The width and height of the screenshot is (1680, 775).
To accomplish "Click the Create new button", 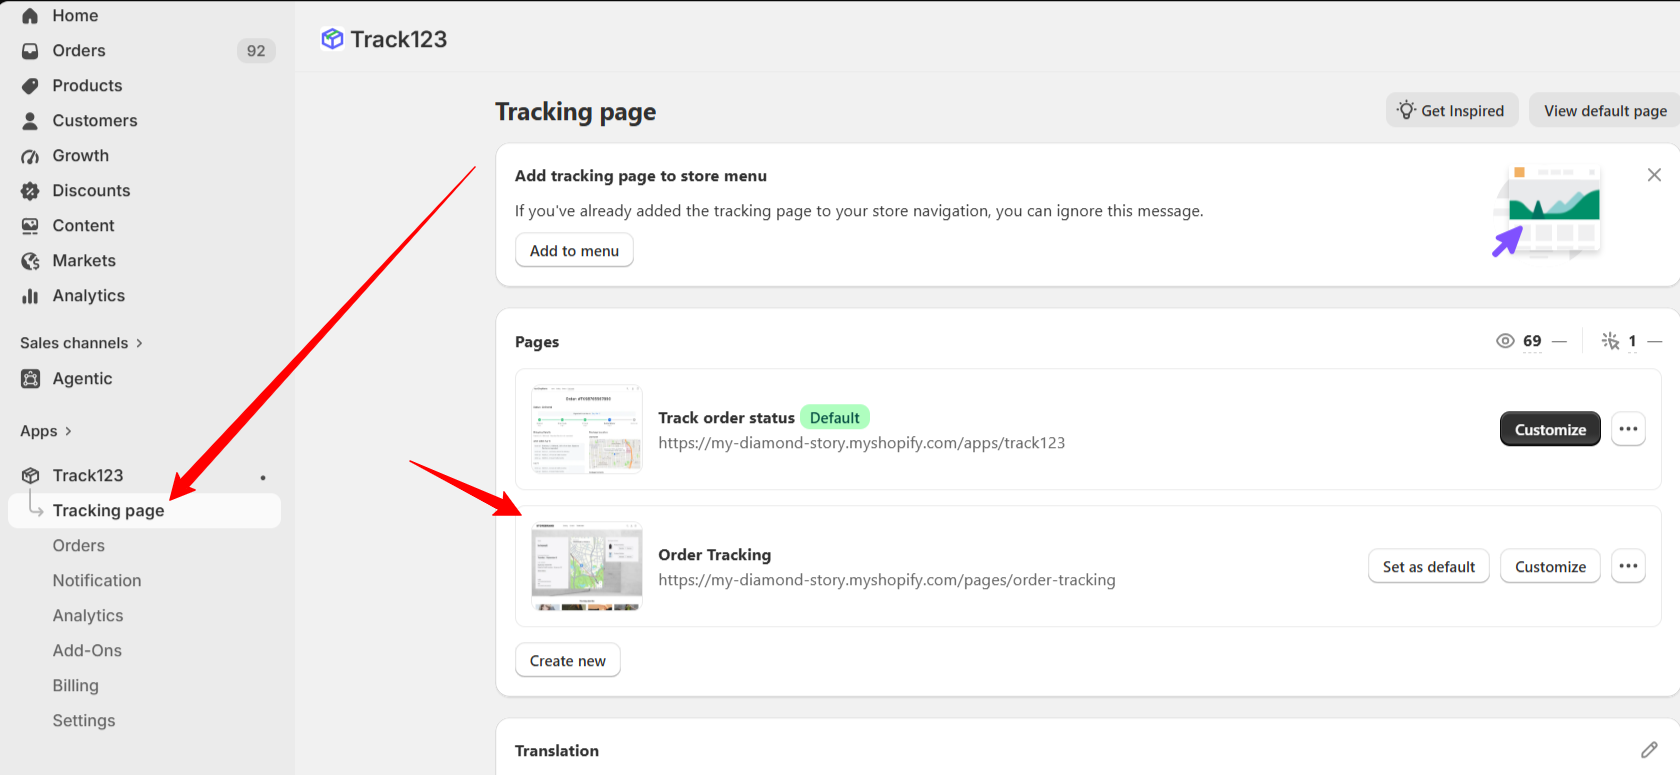I will 568,660.
